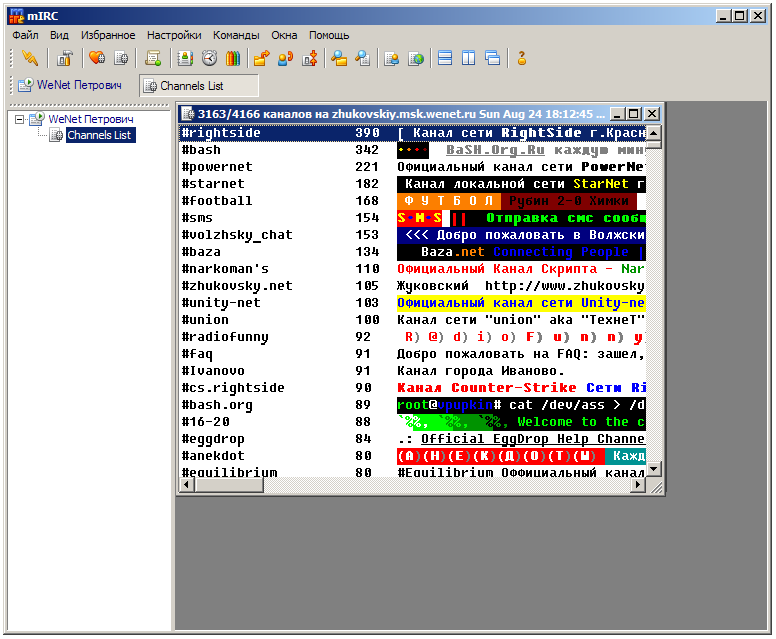The image size is (776, 639).
Task: Open the Файл menu
Action: pos(25,35)
